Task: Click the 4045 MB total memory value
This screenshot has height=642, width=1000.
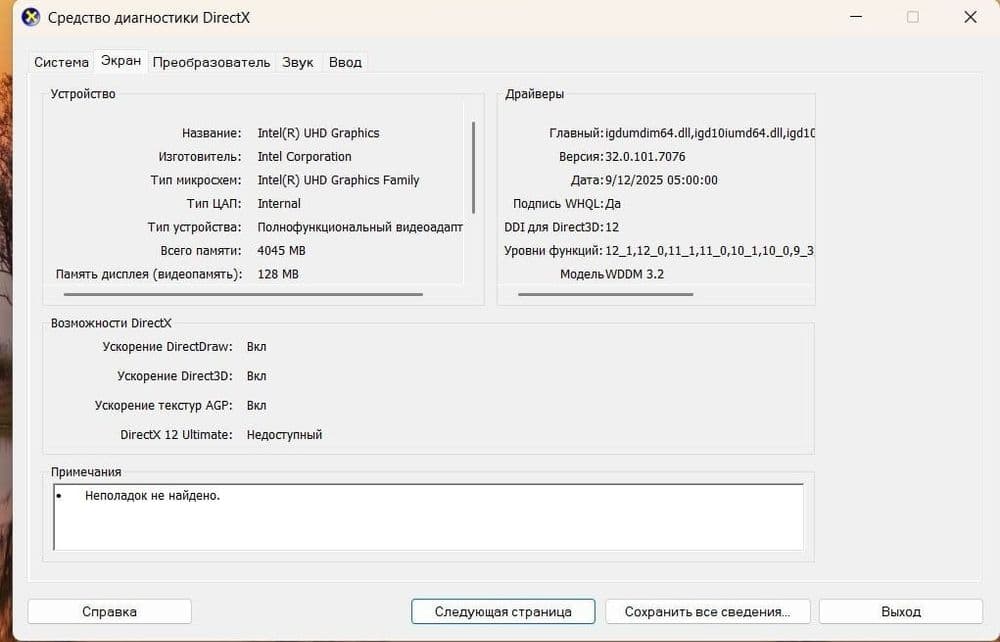Action: (281, 251)
